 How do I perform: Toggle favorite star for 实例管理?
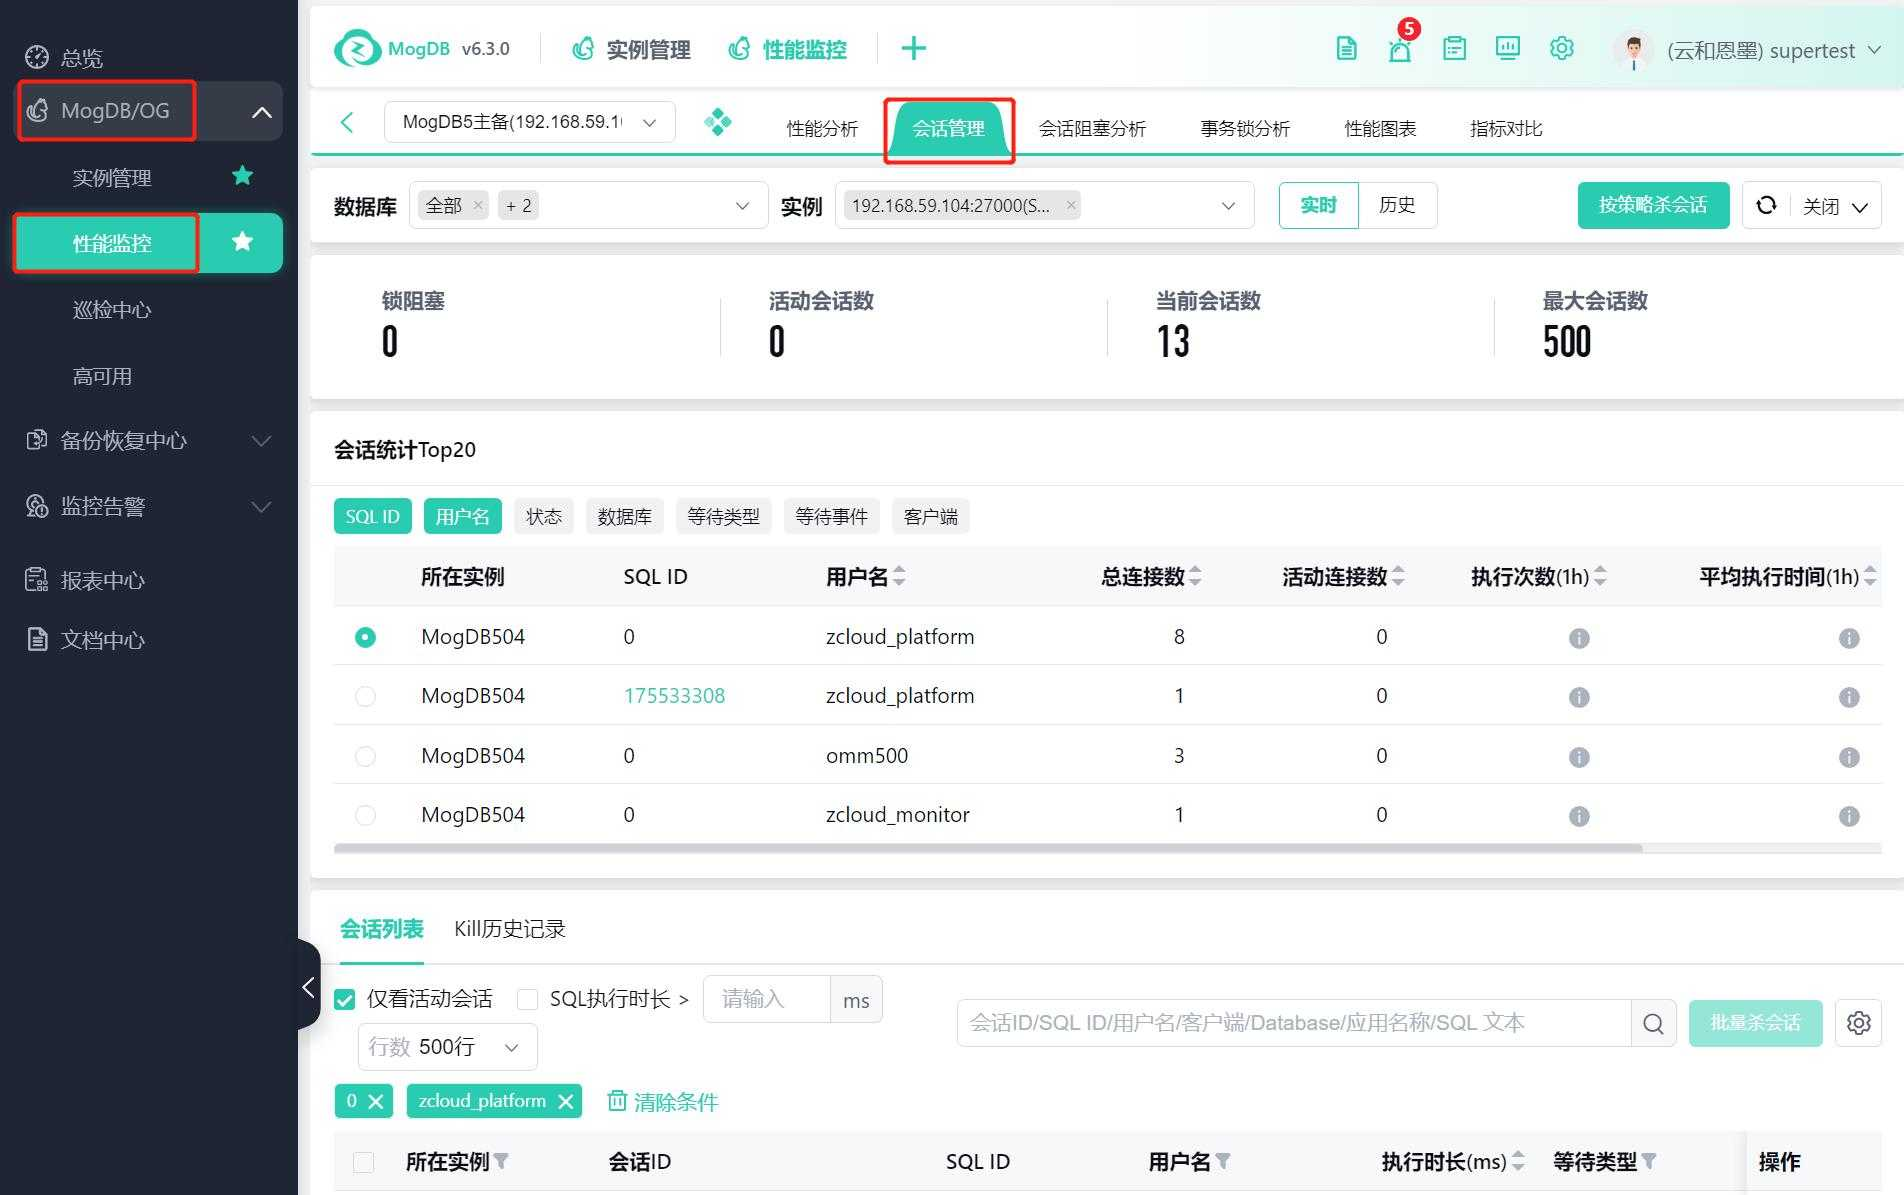[x=242, y=176]
